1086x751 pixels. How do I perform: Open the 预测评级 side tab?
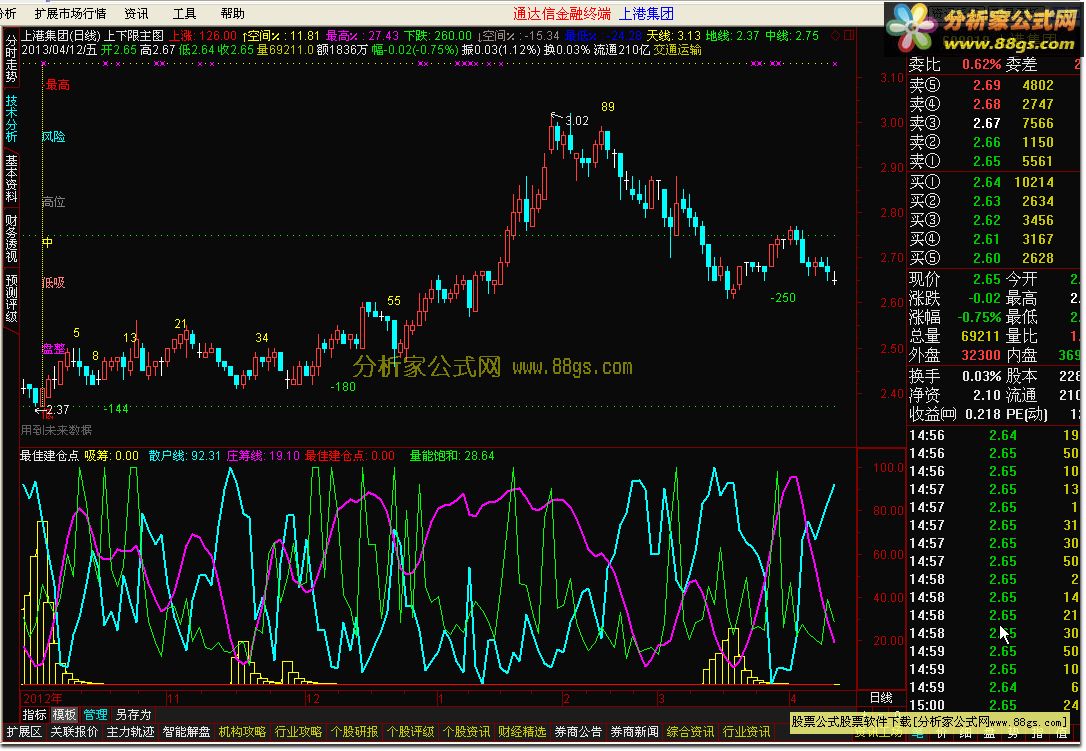[11, 298]
